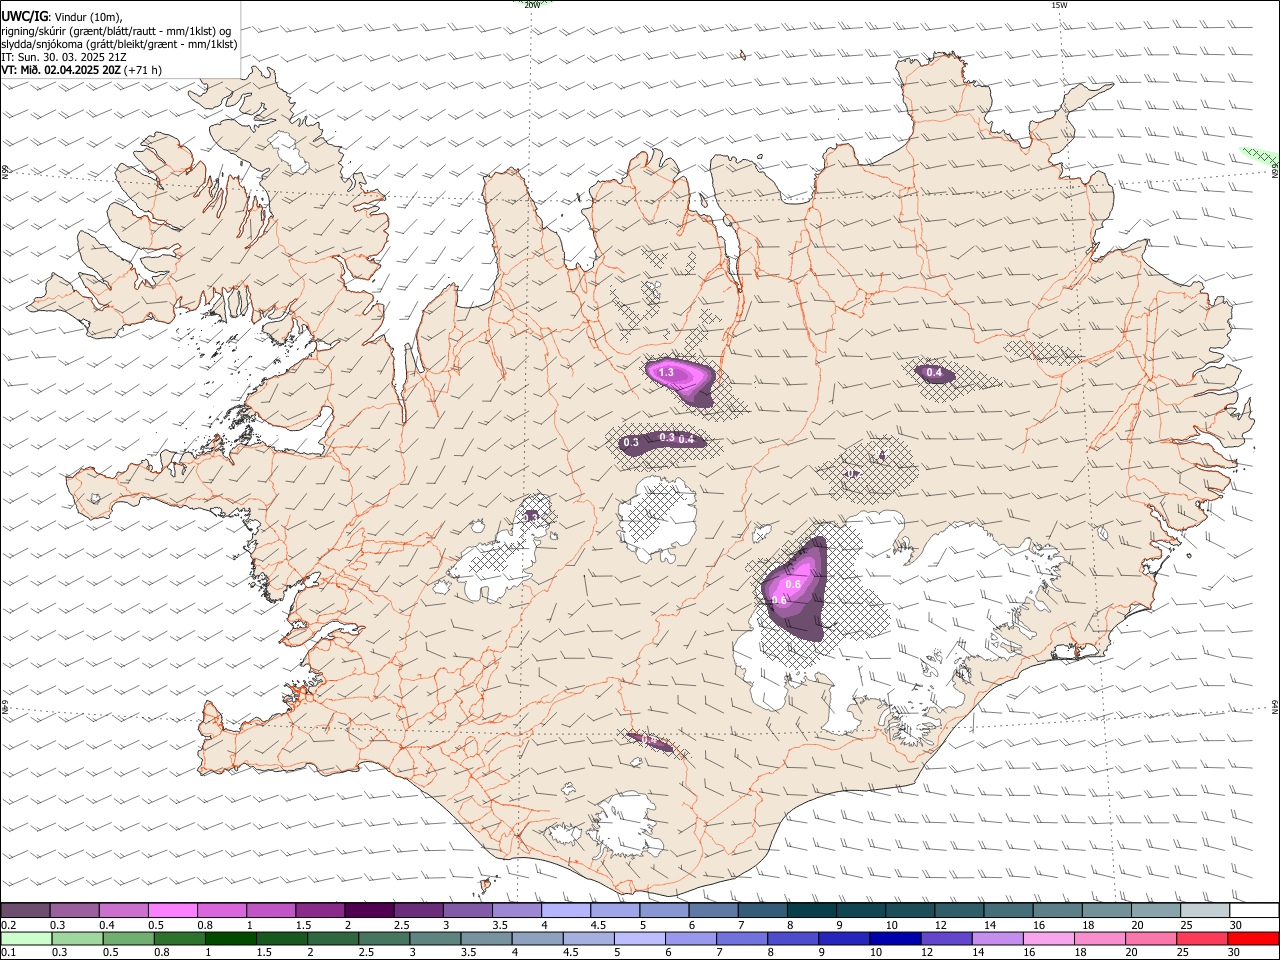
Task: Select the dark mauve 0.2 swatch, upper scale
Action: 25,911
